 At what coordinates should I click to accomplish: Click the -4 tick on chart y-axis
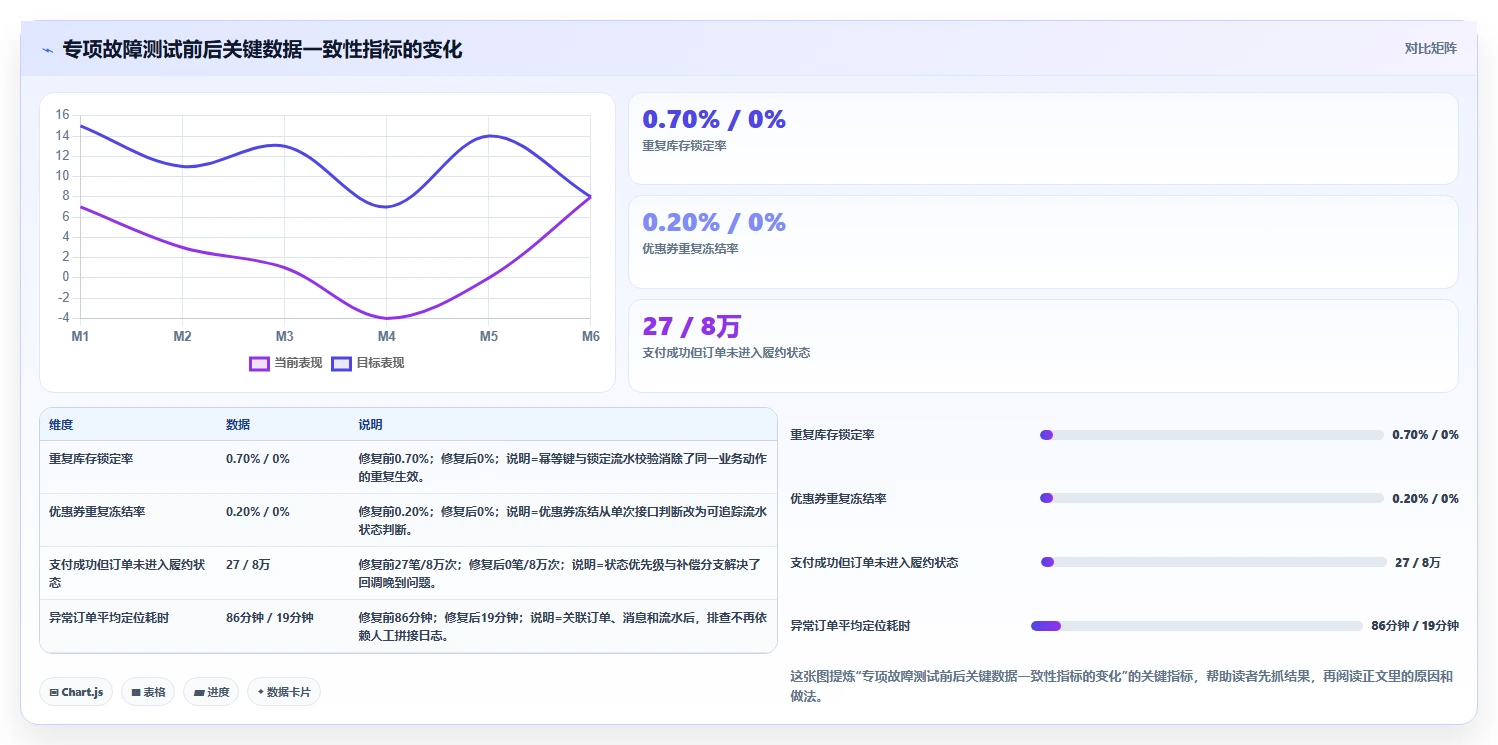[64, 318]
